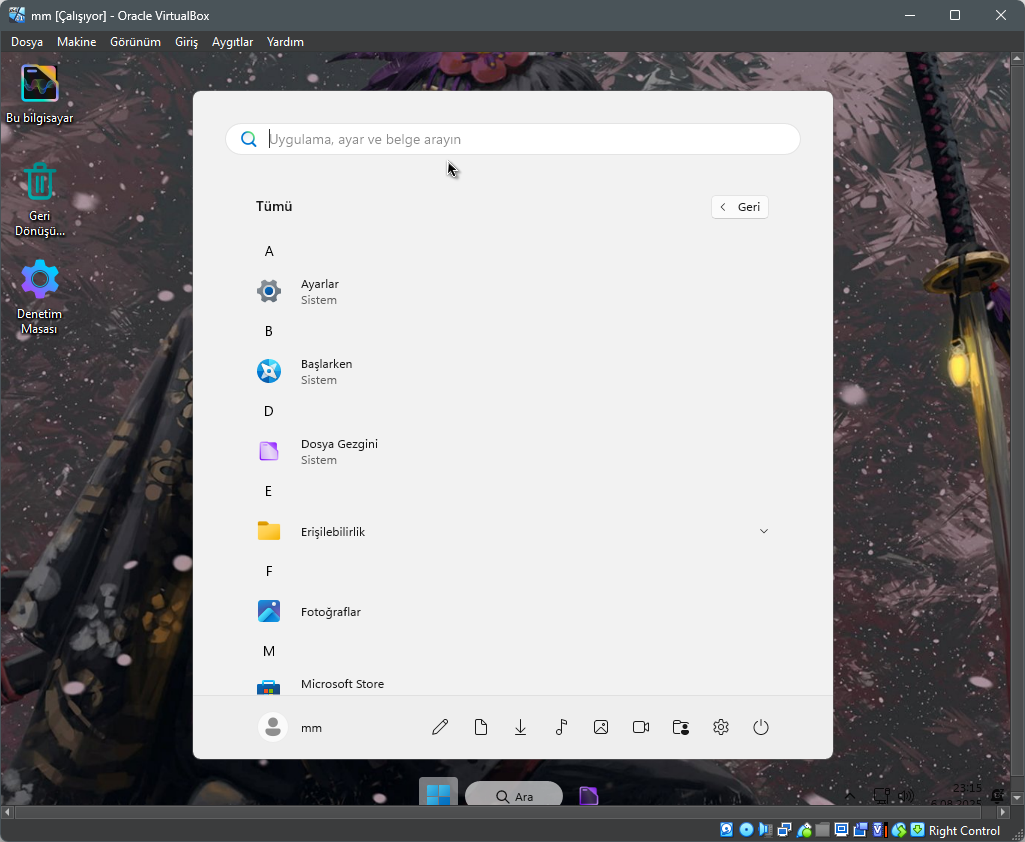Open Ayarlar from the app list
The width and height of the screenshot is (1025, 842).
(x=513, y=292)
